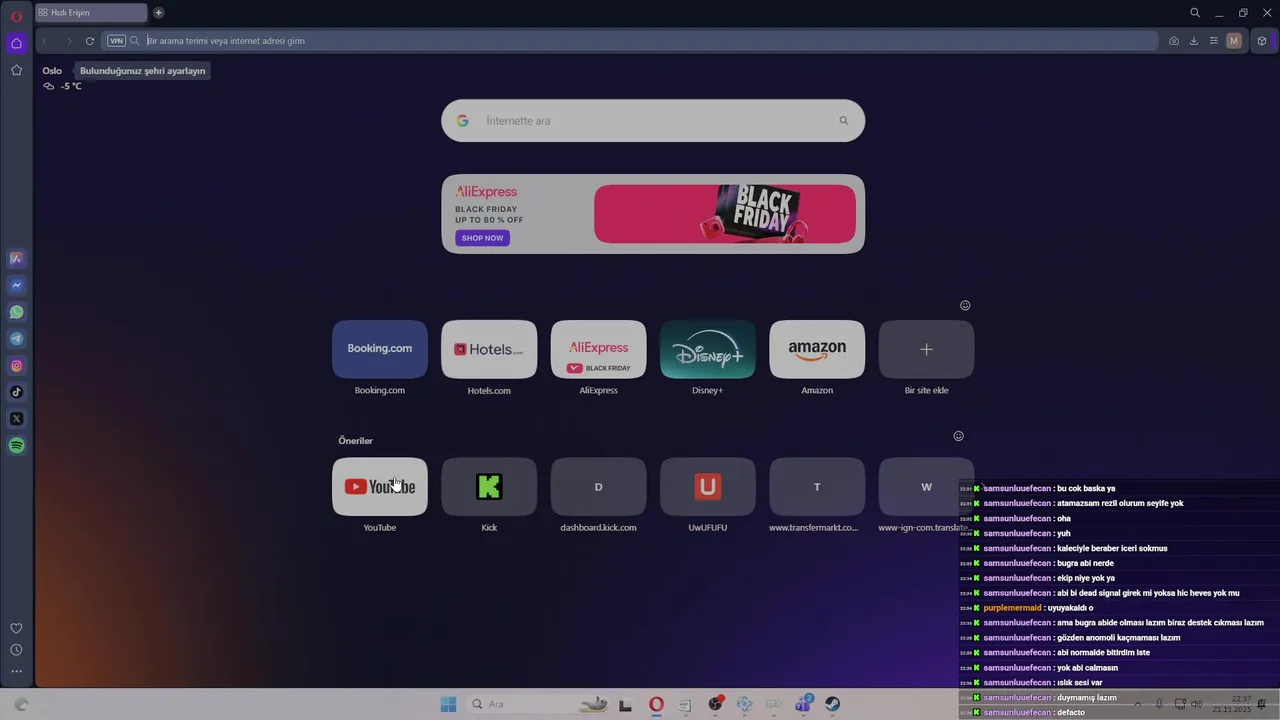1280x720 pixels.
Task: Open the three-dot sidebar setup menu
Action: click(16, 672)
